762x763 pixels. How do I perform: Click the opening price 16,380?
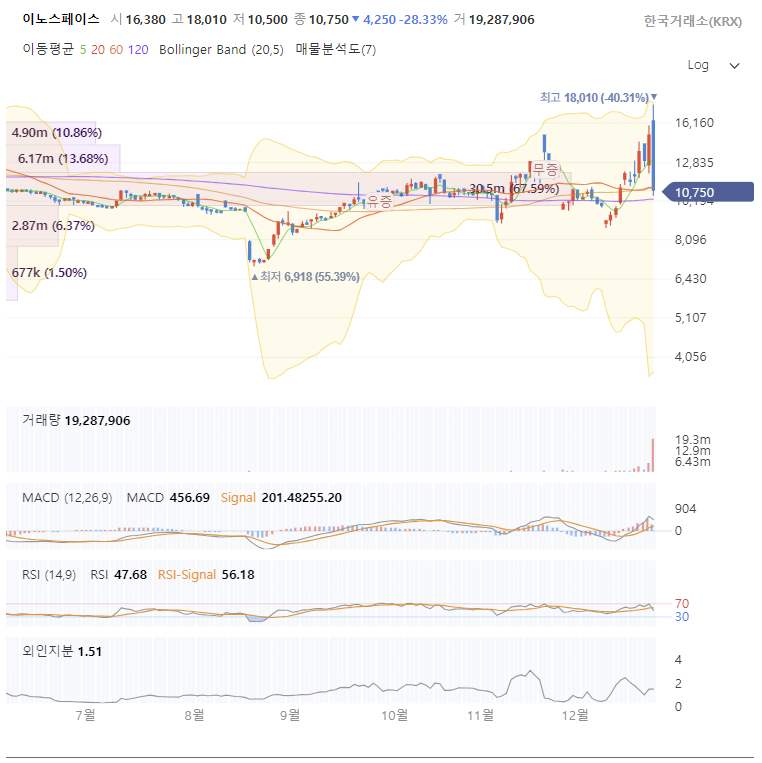point(145,20)
